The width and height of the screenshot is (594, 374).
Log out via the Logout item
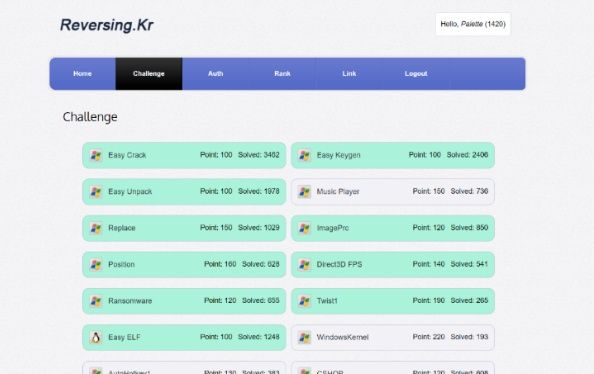click(416, 74)
